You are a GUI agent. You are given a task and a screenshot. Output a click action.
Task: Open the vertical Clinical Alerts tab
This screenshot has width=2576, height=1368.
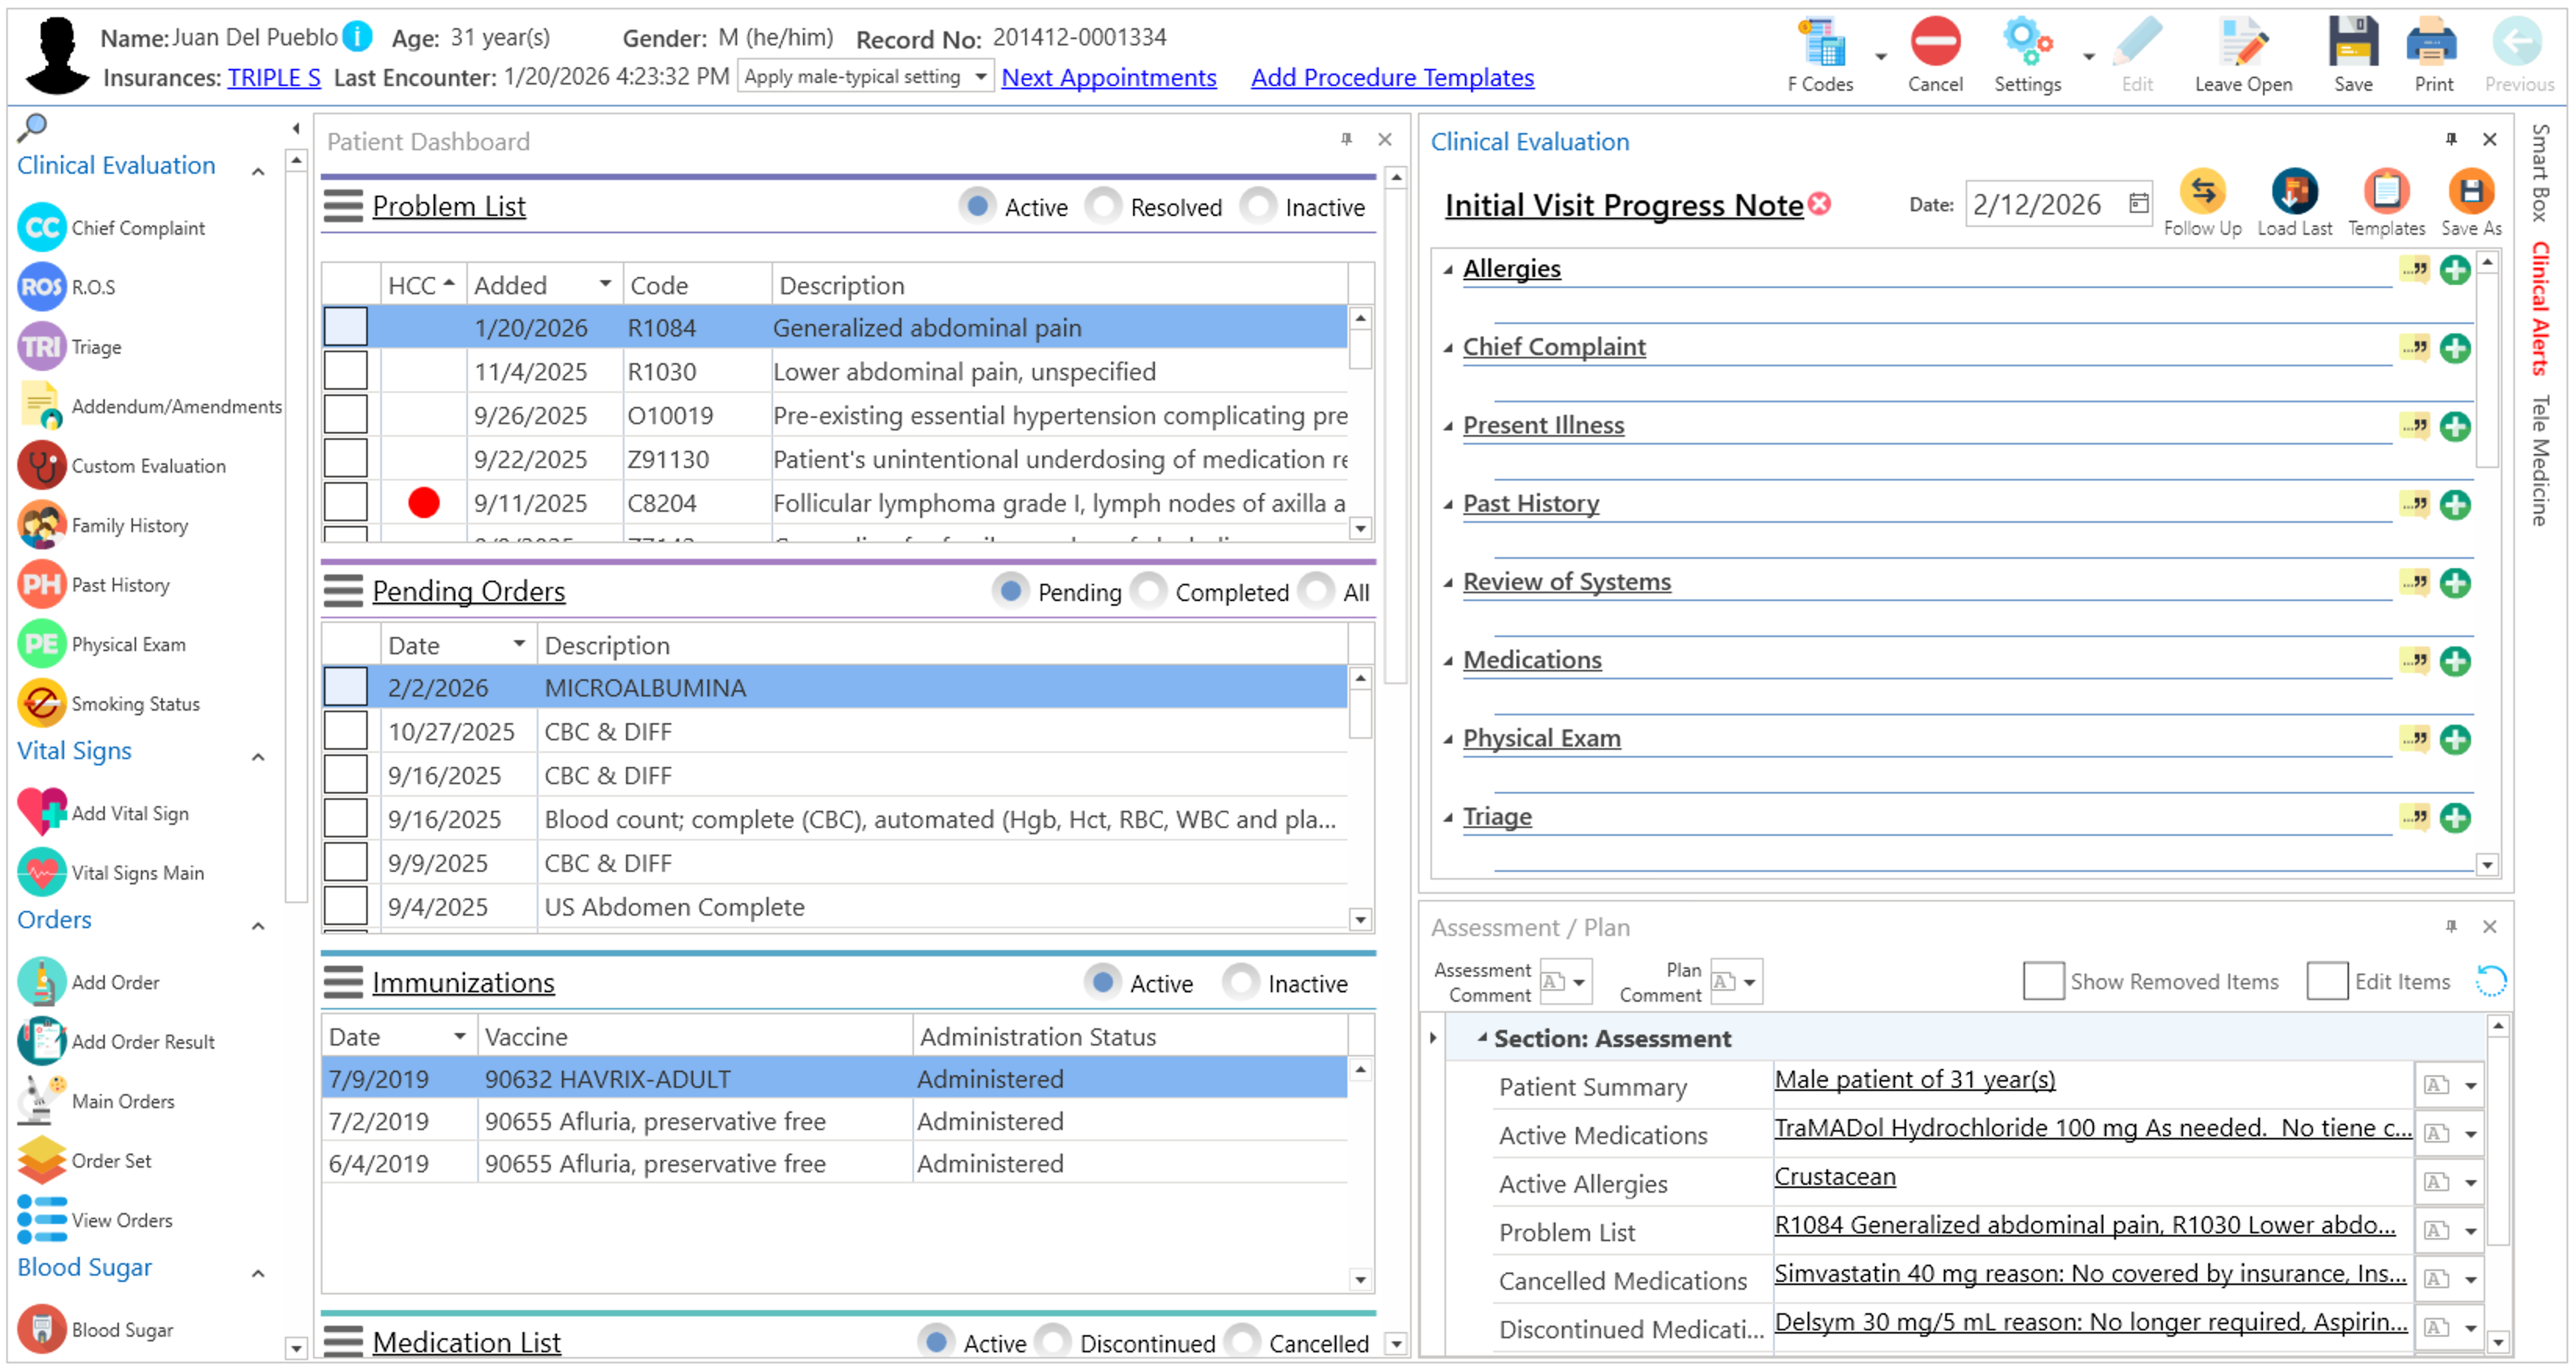point(2540,308)
